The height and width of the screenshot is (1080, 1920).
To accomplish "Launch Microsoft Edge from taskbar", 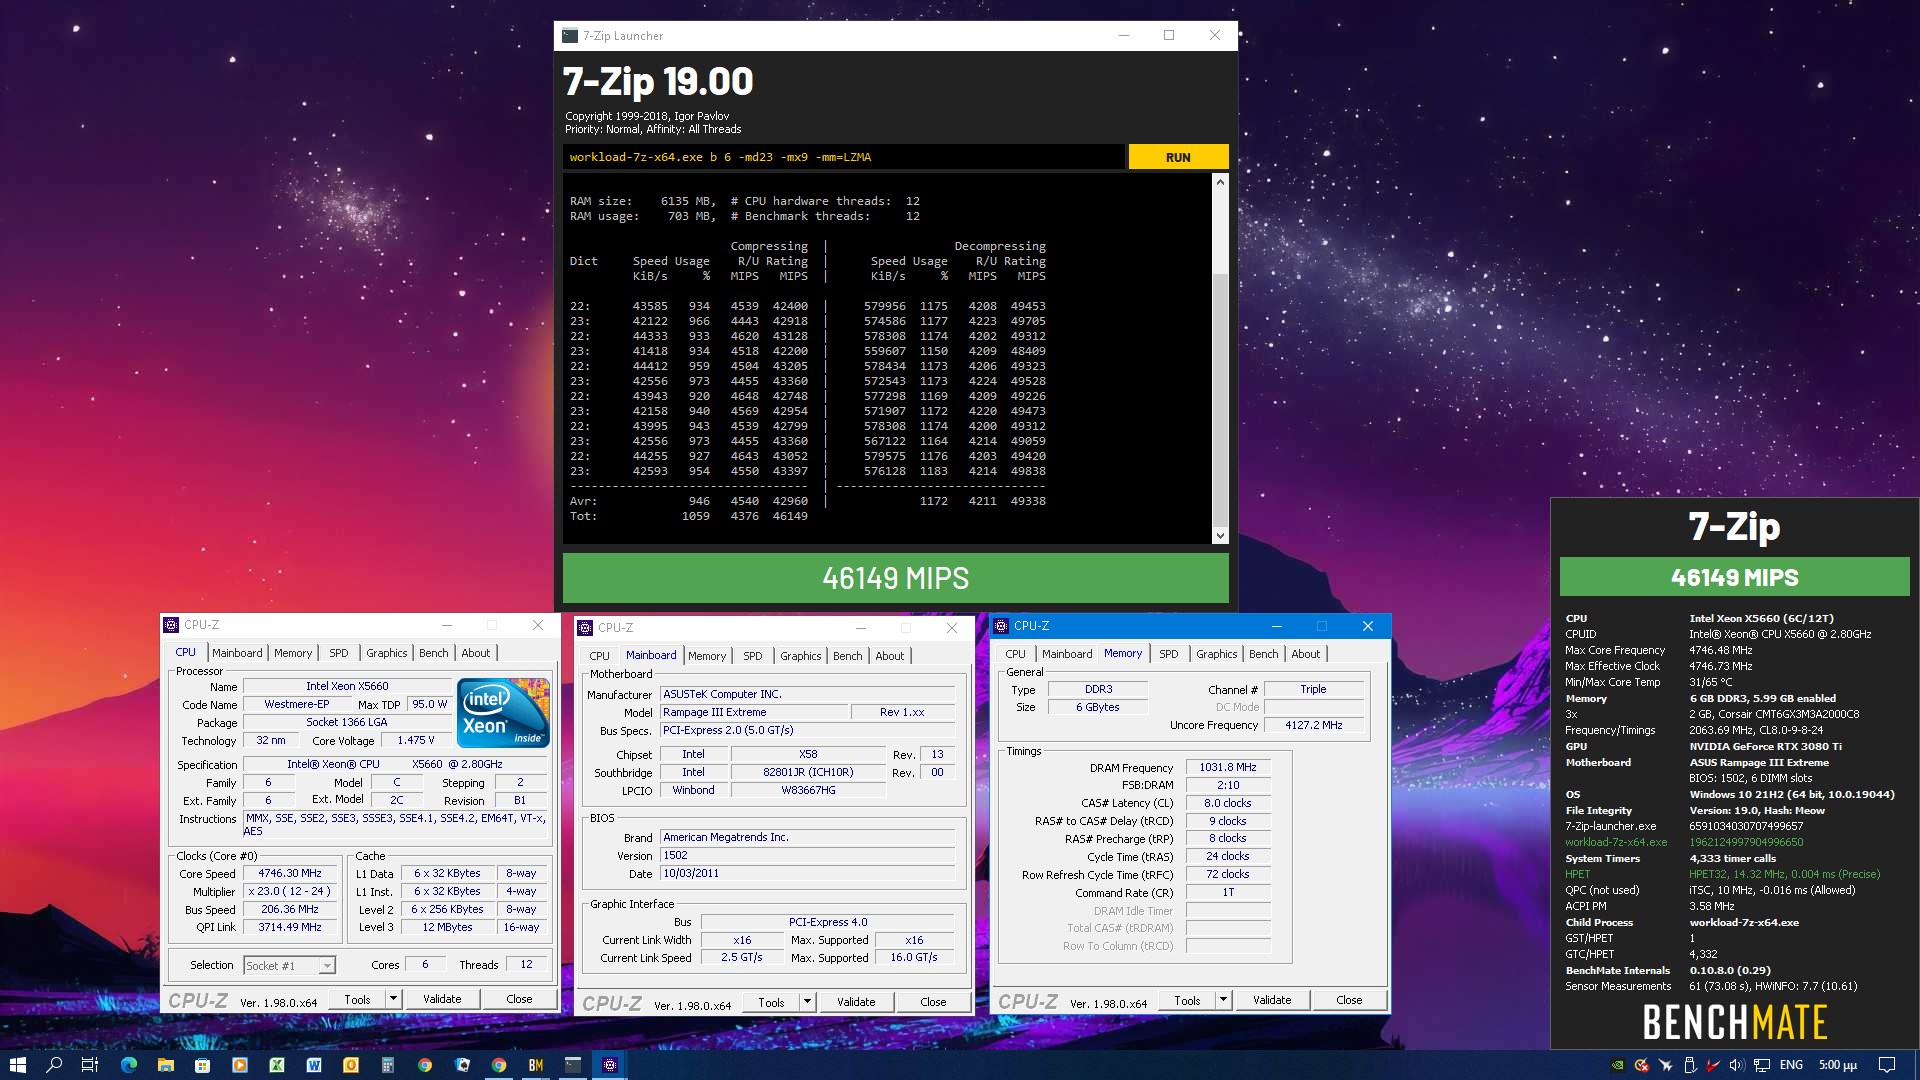I will (x=129, y=1065).
